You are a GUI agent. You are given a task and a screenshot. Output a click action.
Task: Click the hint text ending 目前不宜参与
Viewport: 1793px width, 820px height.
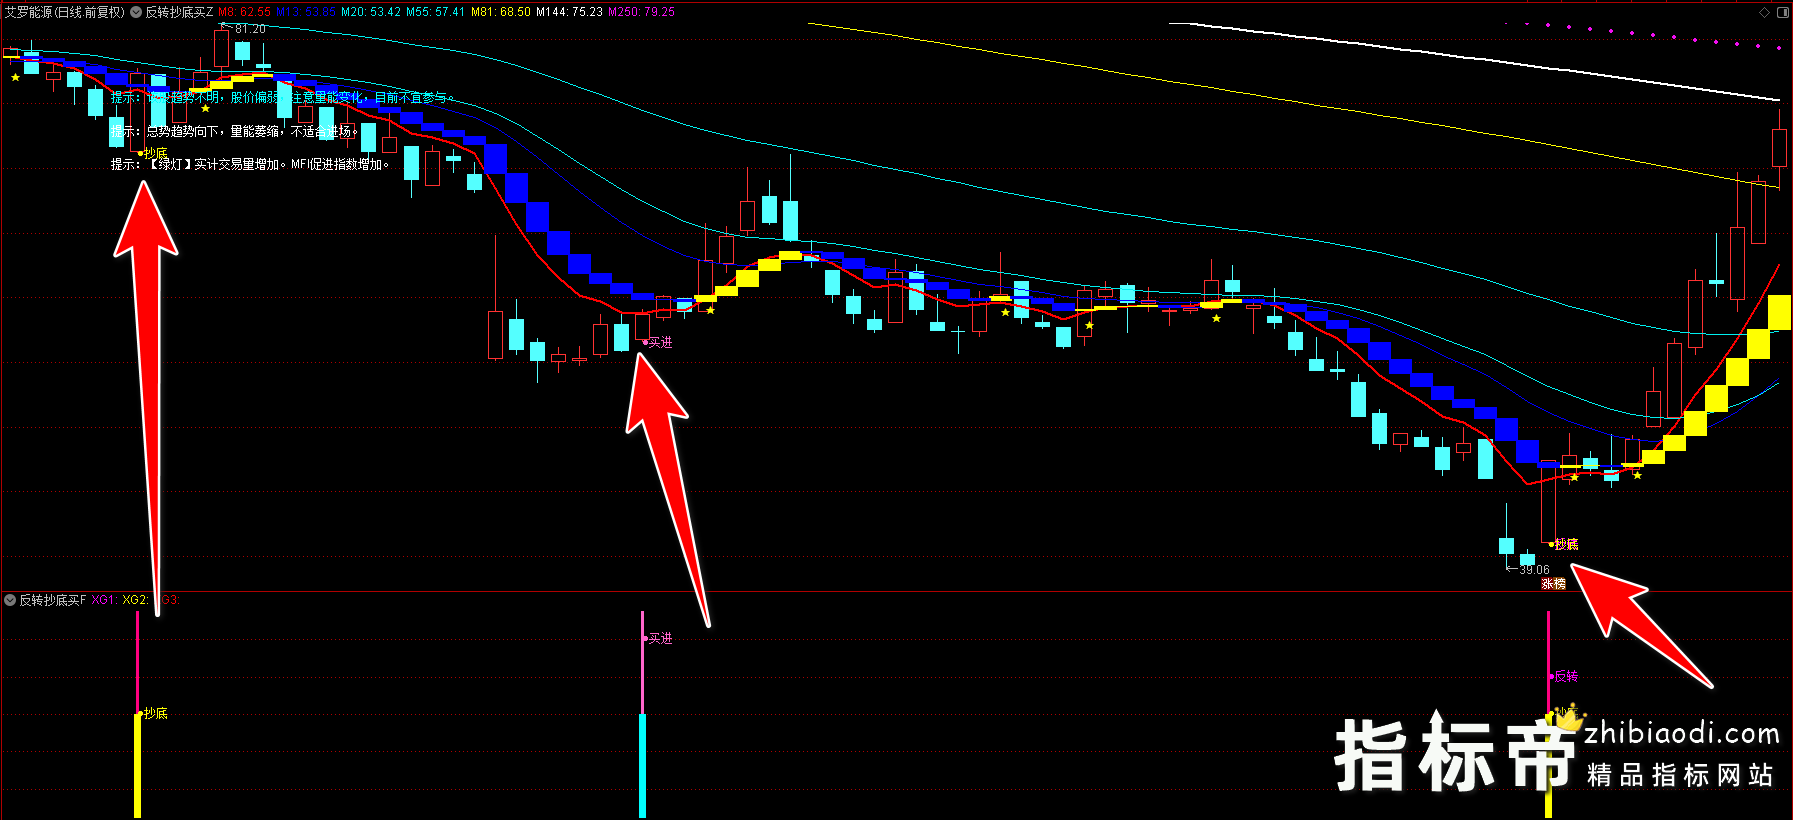coord(283,97)
